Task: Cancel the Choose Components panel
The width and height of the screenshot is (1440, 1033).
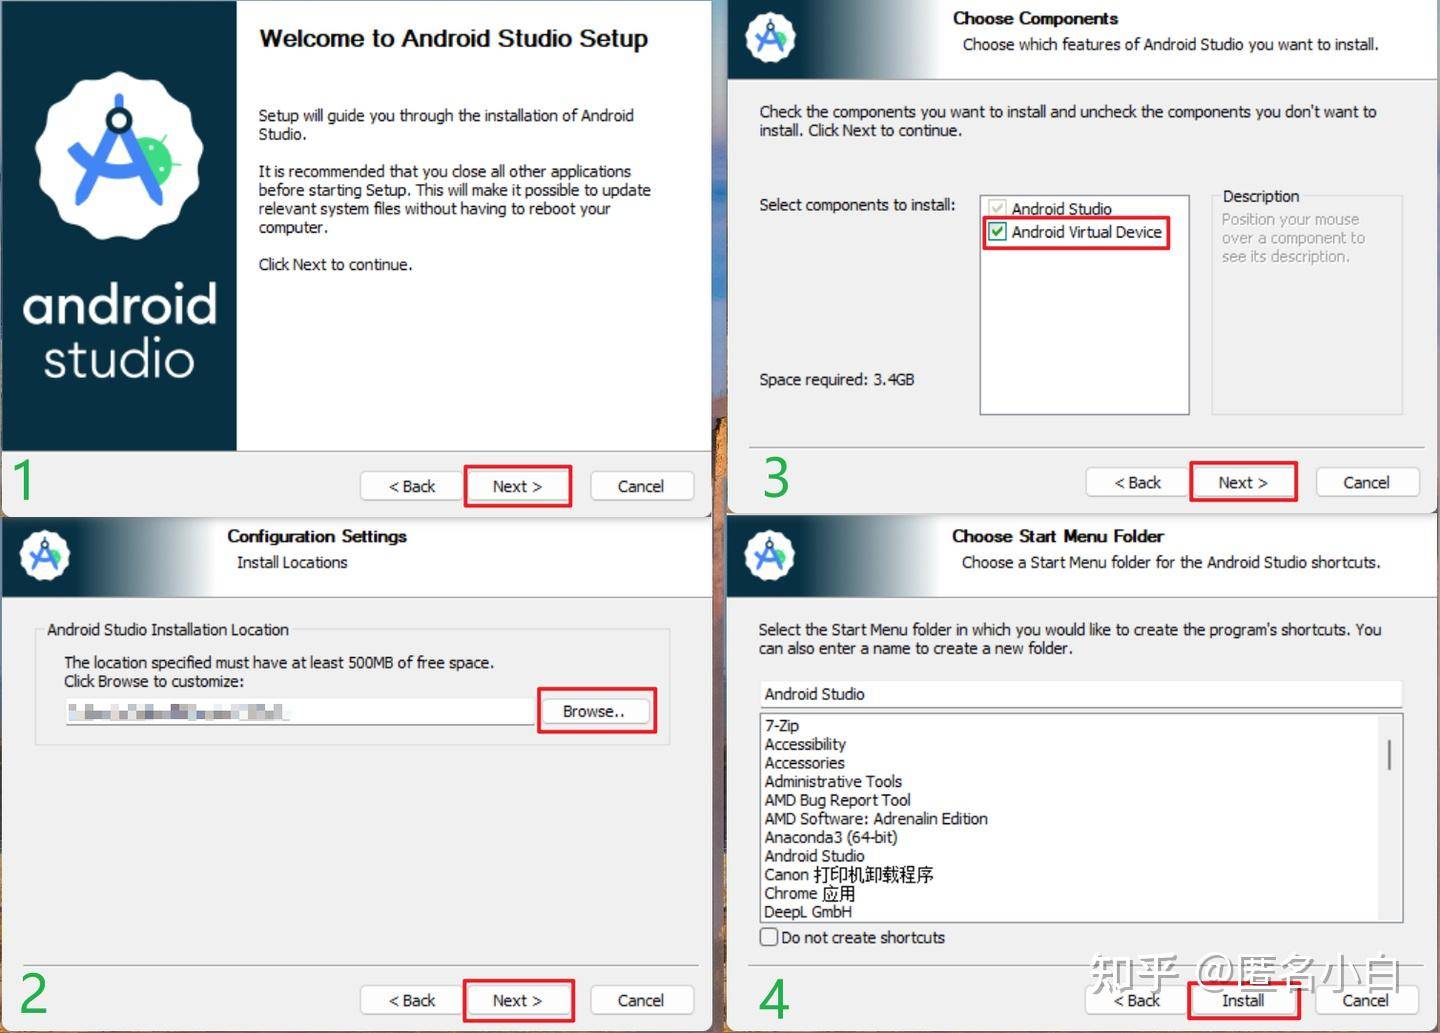Action: click(1366, 482)
